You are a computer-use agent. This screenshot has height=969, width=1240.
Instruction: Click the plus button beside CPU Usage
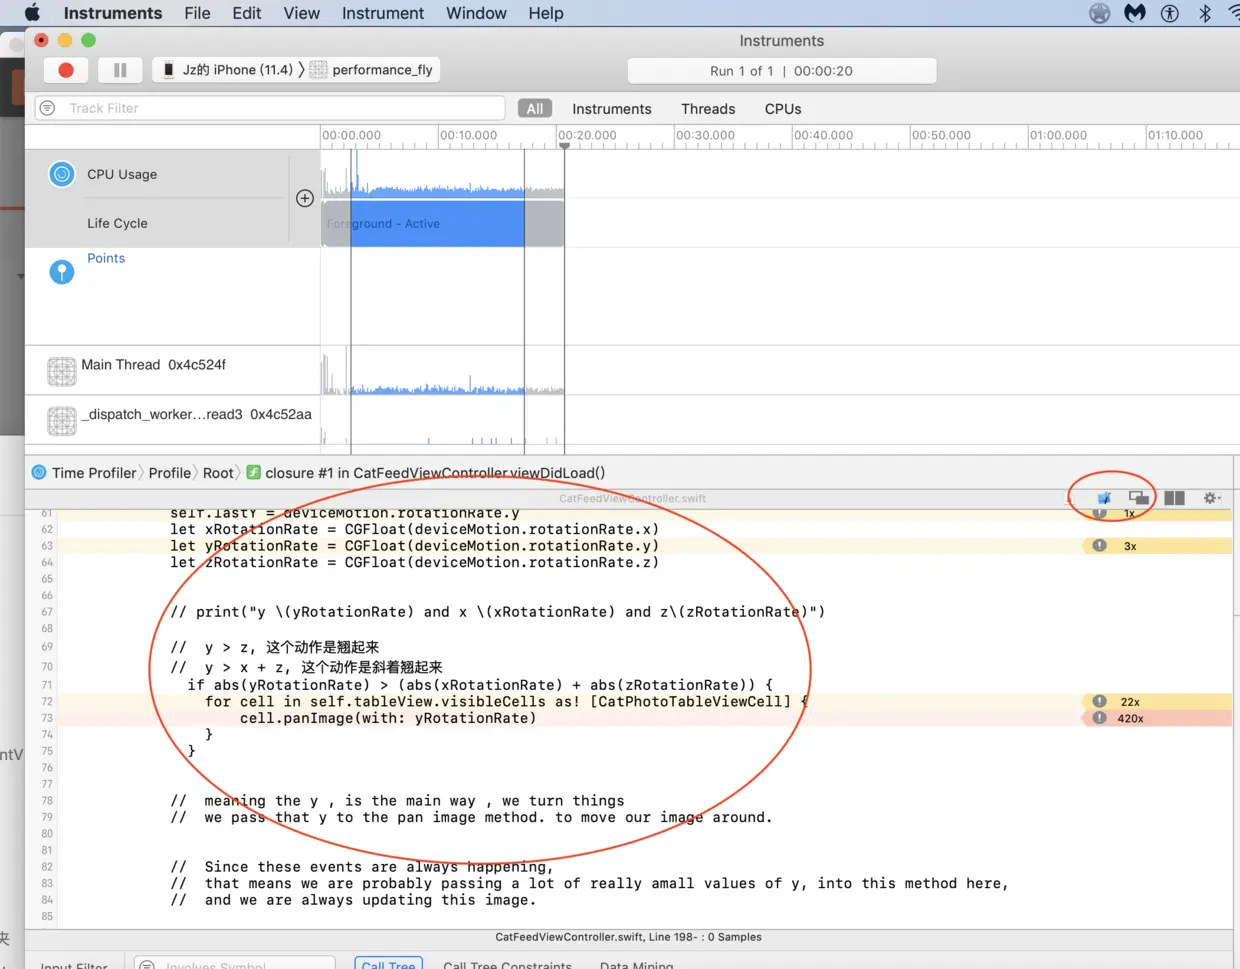coord(305,198)
